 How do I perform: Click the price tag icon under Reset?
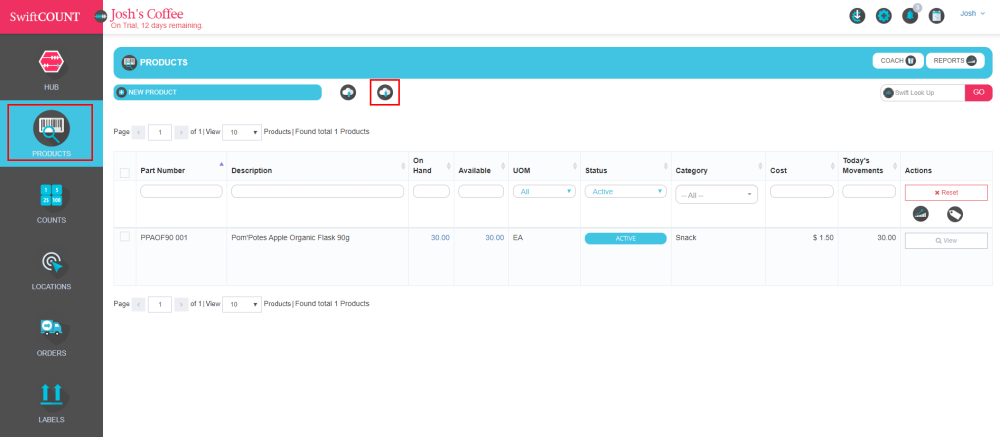[x=955, y=214]
